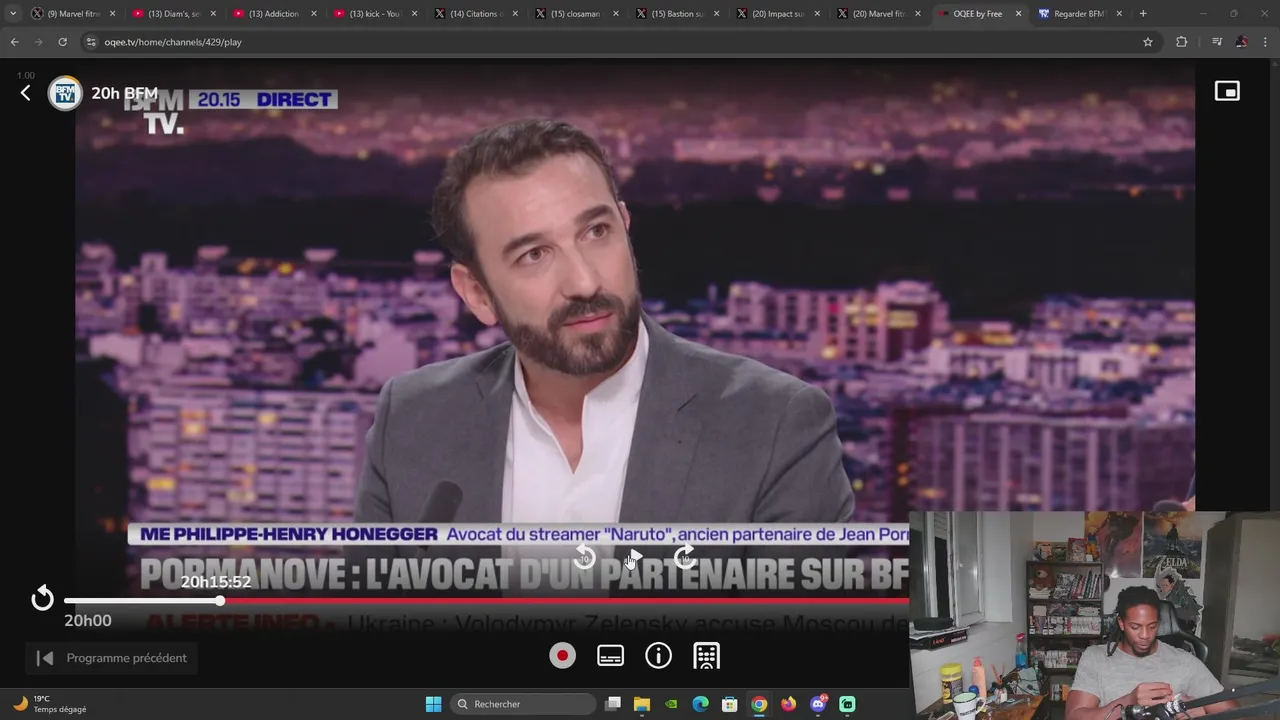
Task: Open a new browser tab
Action: (x=1143, y=14)
